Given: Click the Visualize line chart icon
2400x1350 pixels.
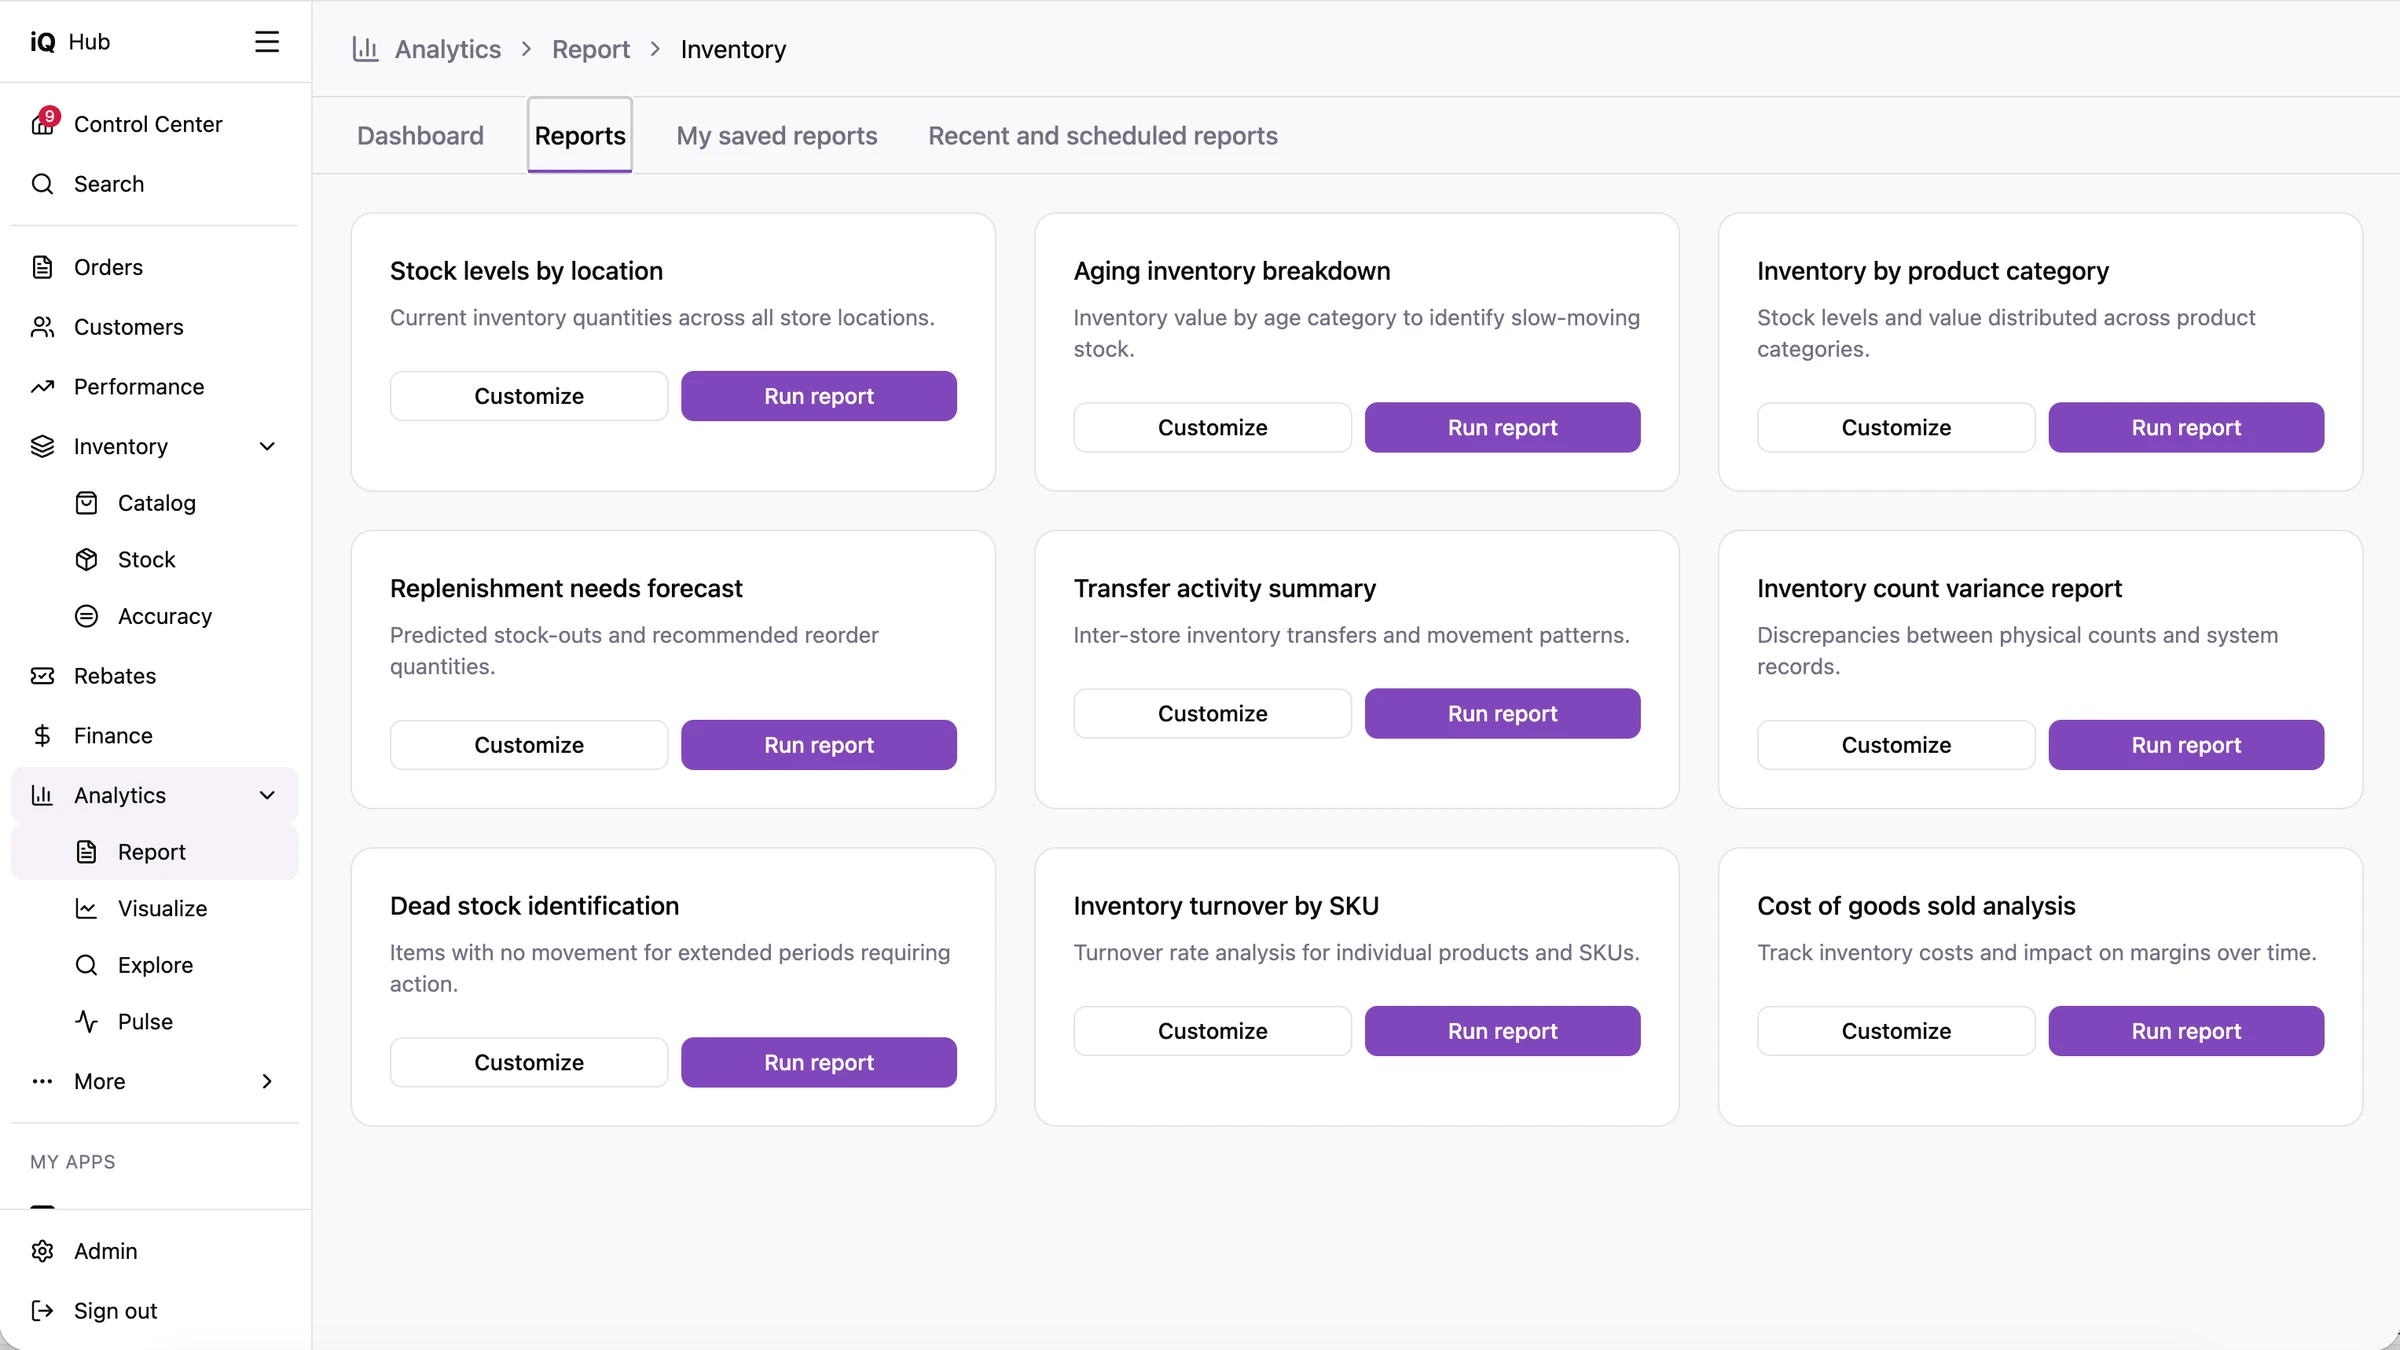Looking at the screenshot, I should click(87, 909).
